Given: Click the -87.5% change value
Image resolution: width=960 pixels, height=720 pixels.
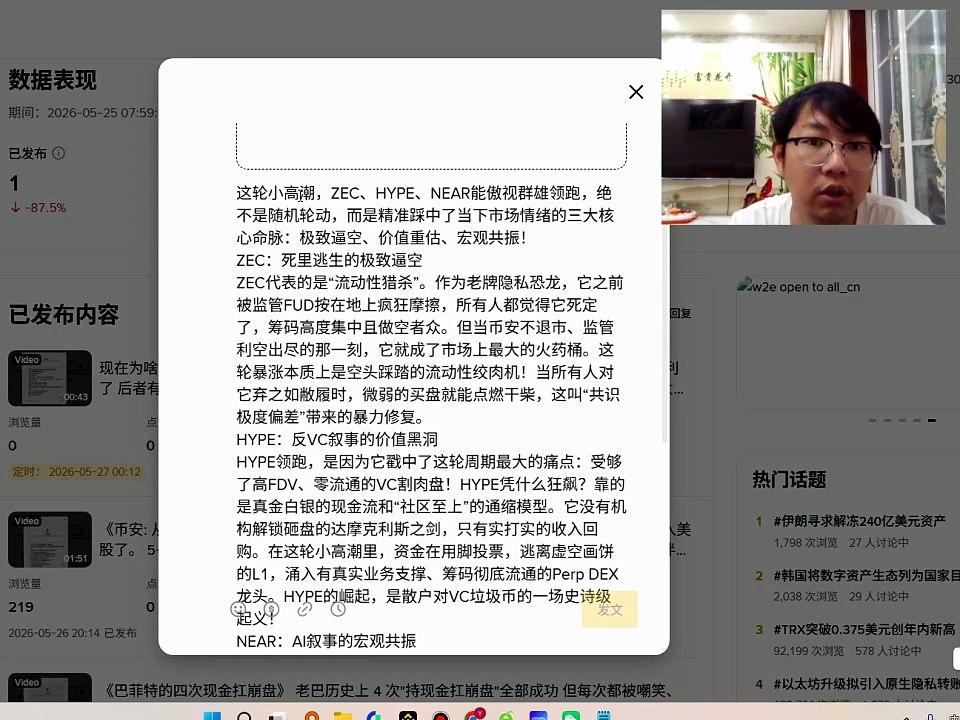Looking at the screenshot, I should [45, 208].
